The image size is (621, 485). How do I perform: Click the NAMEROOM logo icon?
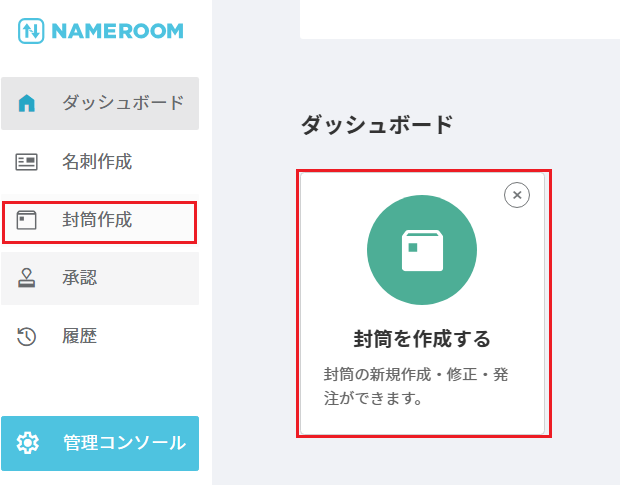pyautogui.click(x=29, y=30)
